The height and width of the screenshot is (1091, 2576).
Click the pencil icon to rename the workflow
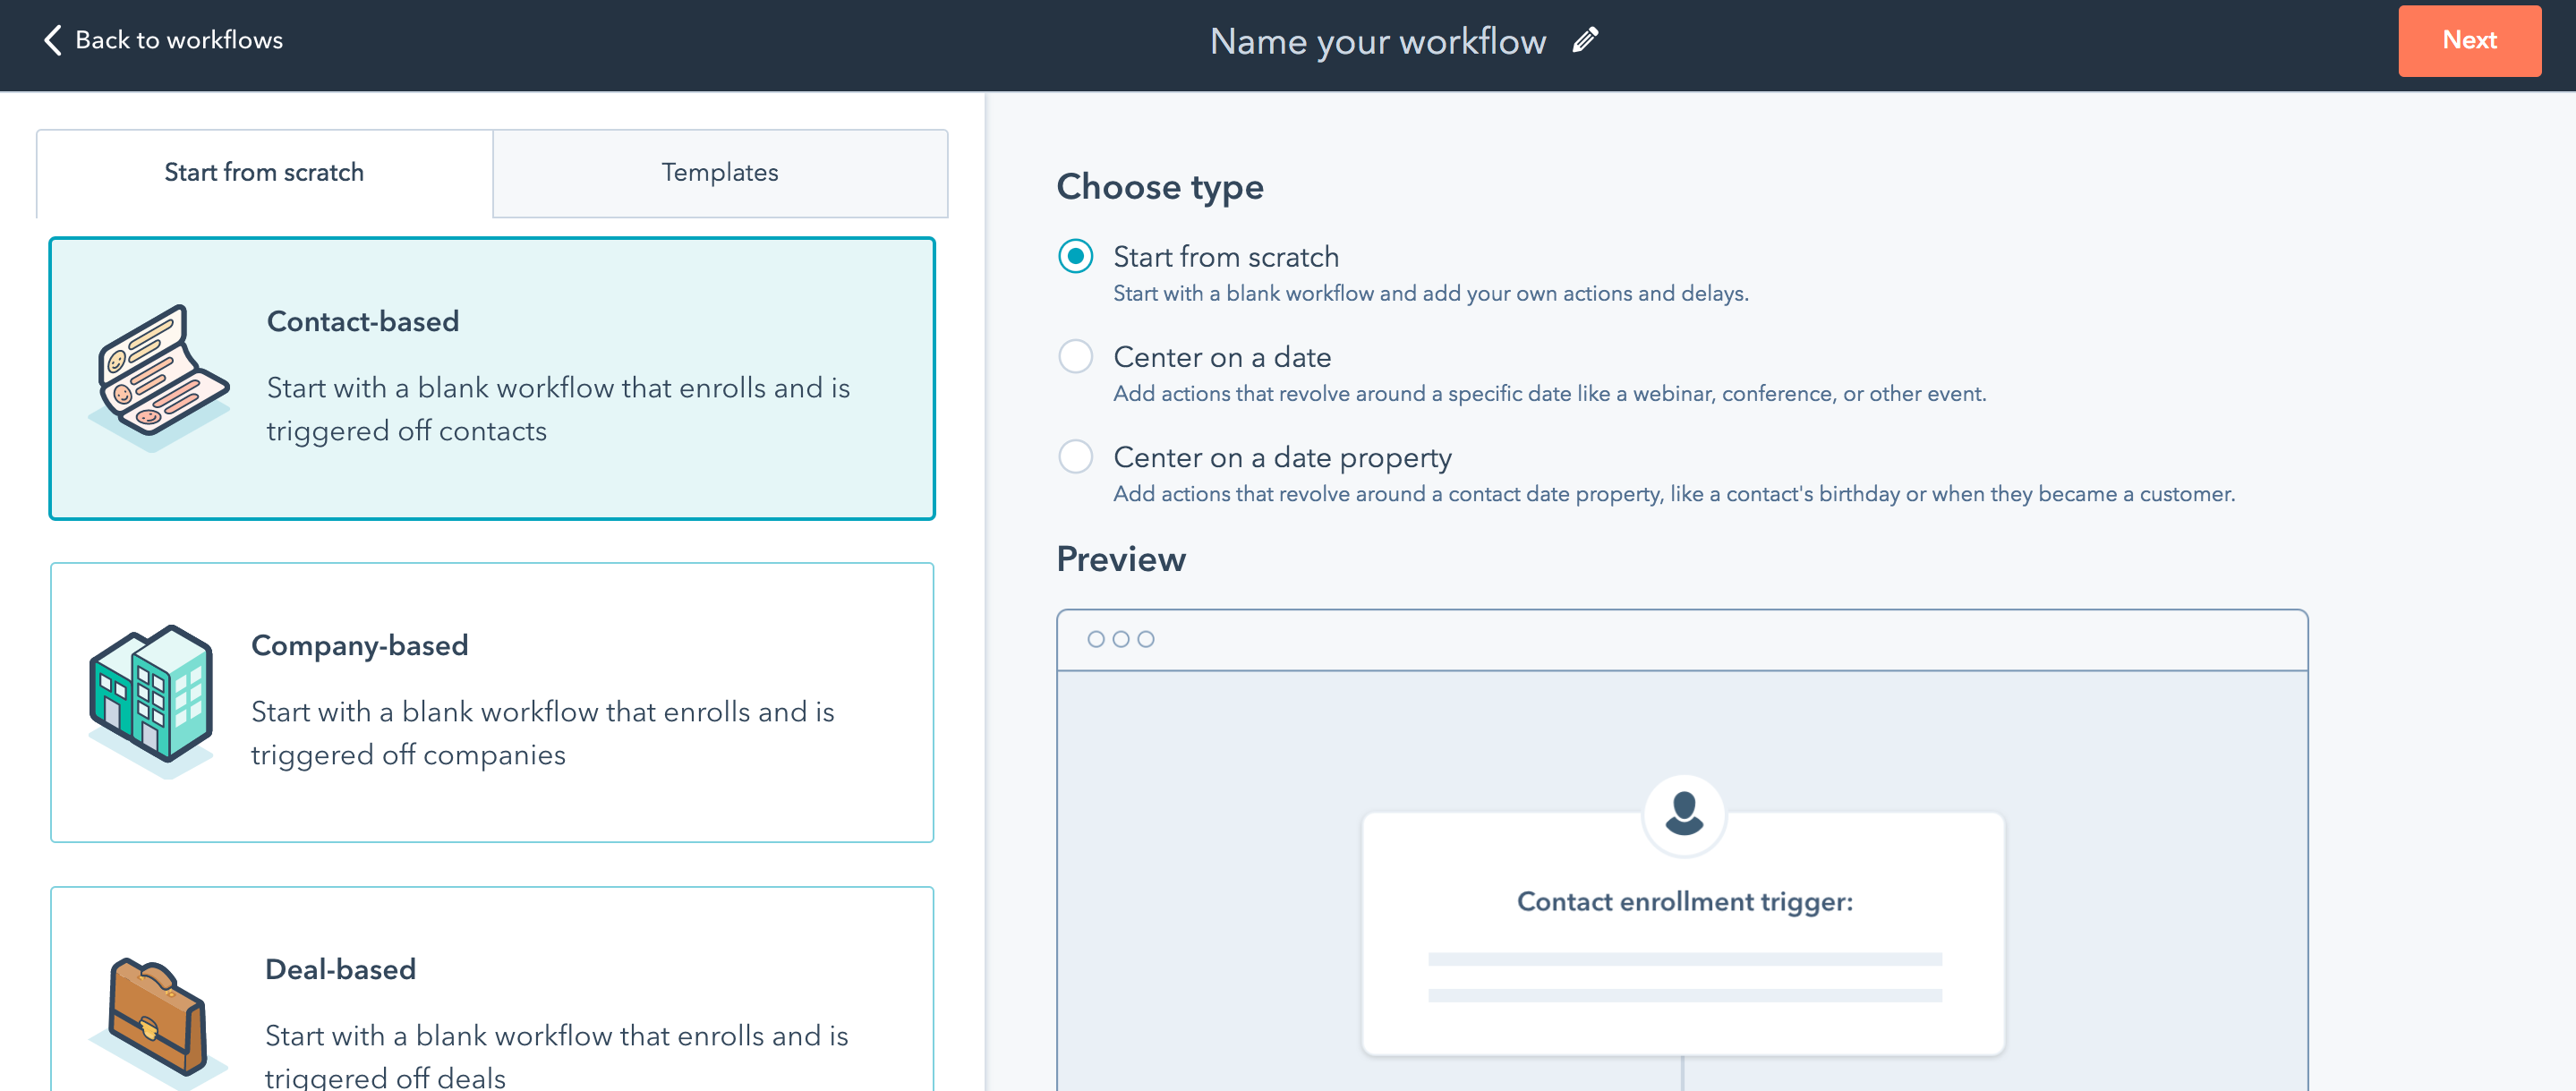point(1583,41)
